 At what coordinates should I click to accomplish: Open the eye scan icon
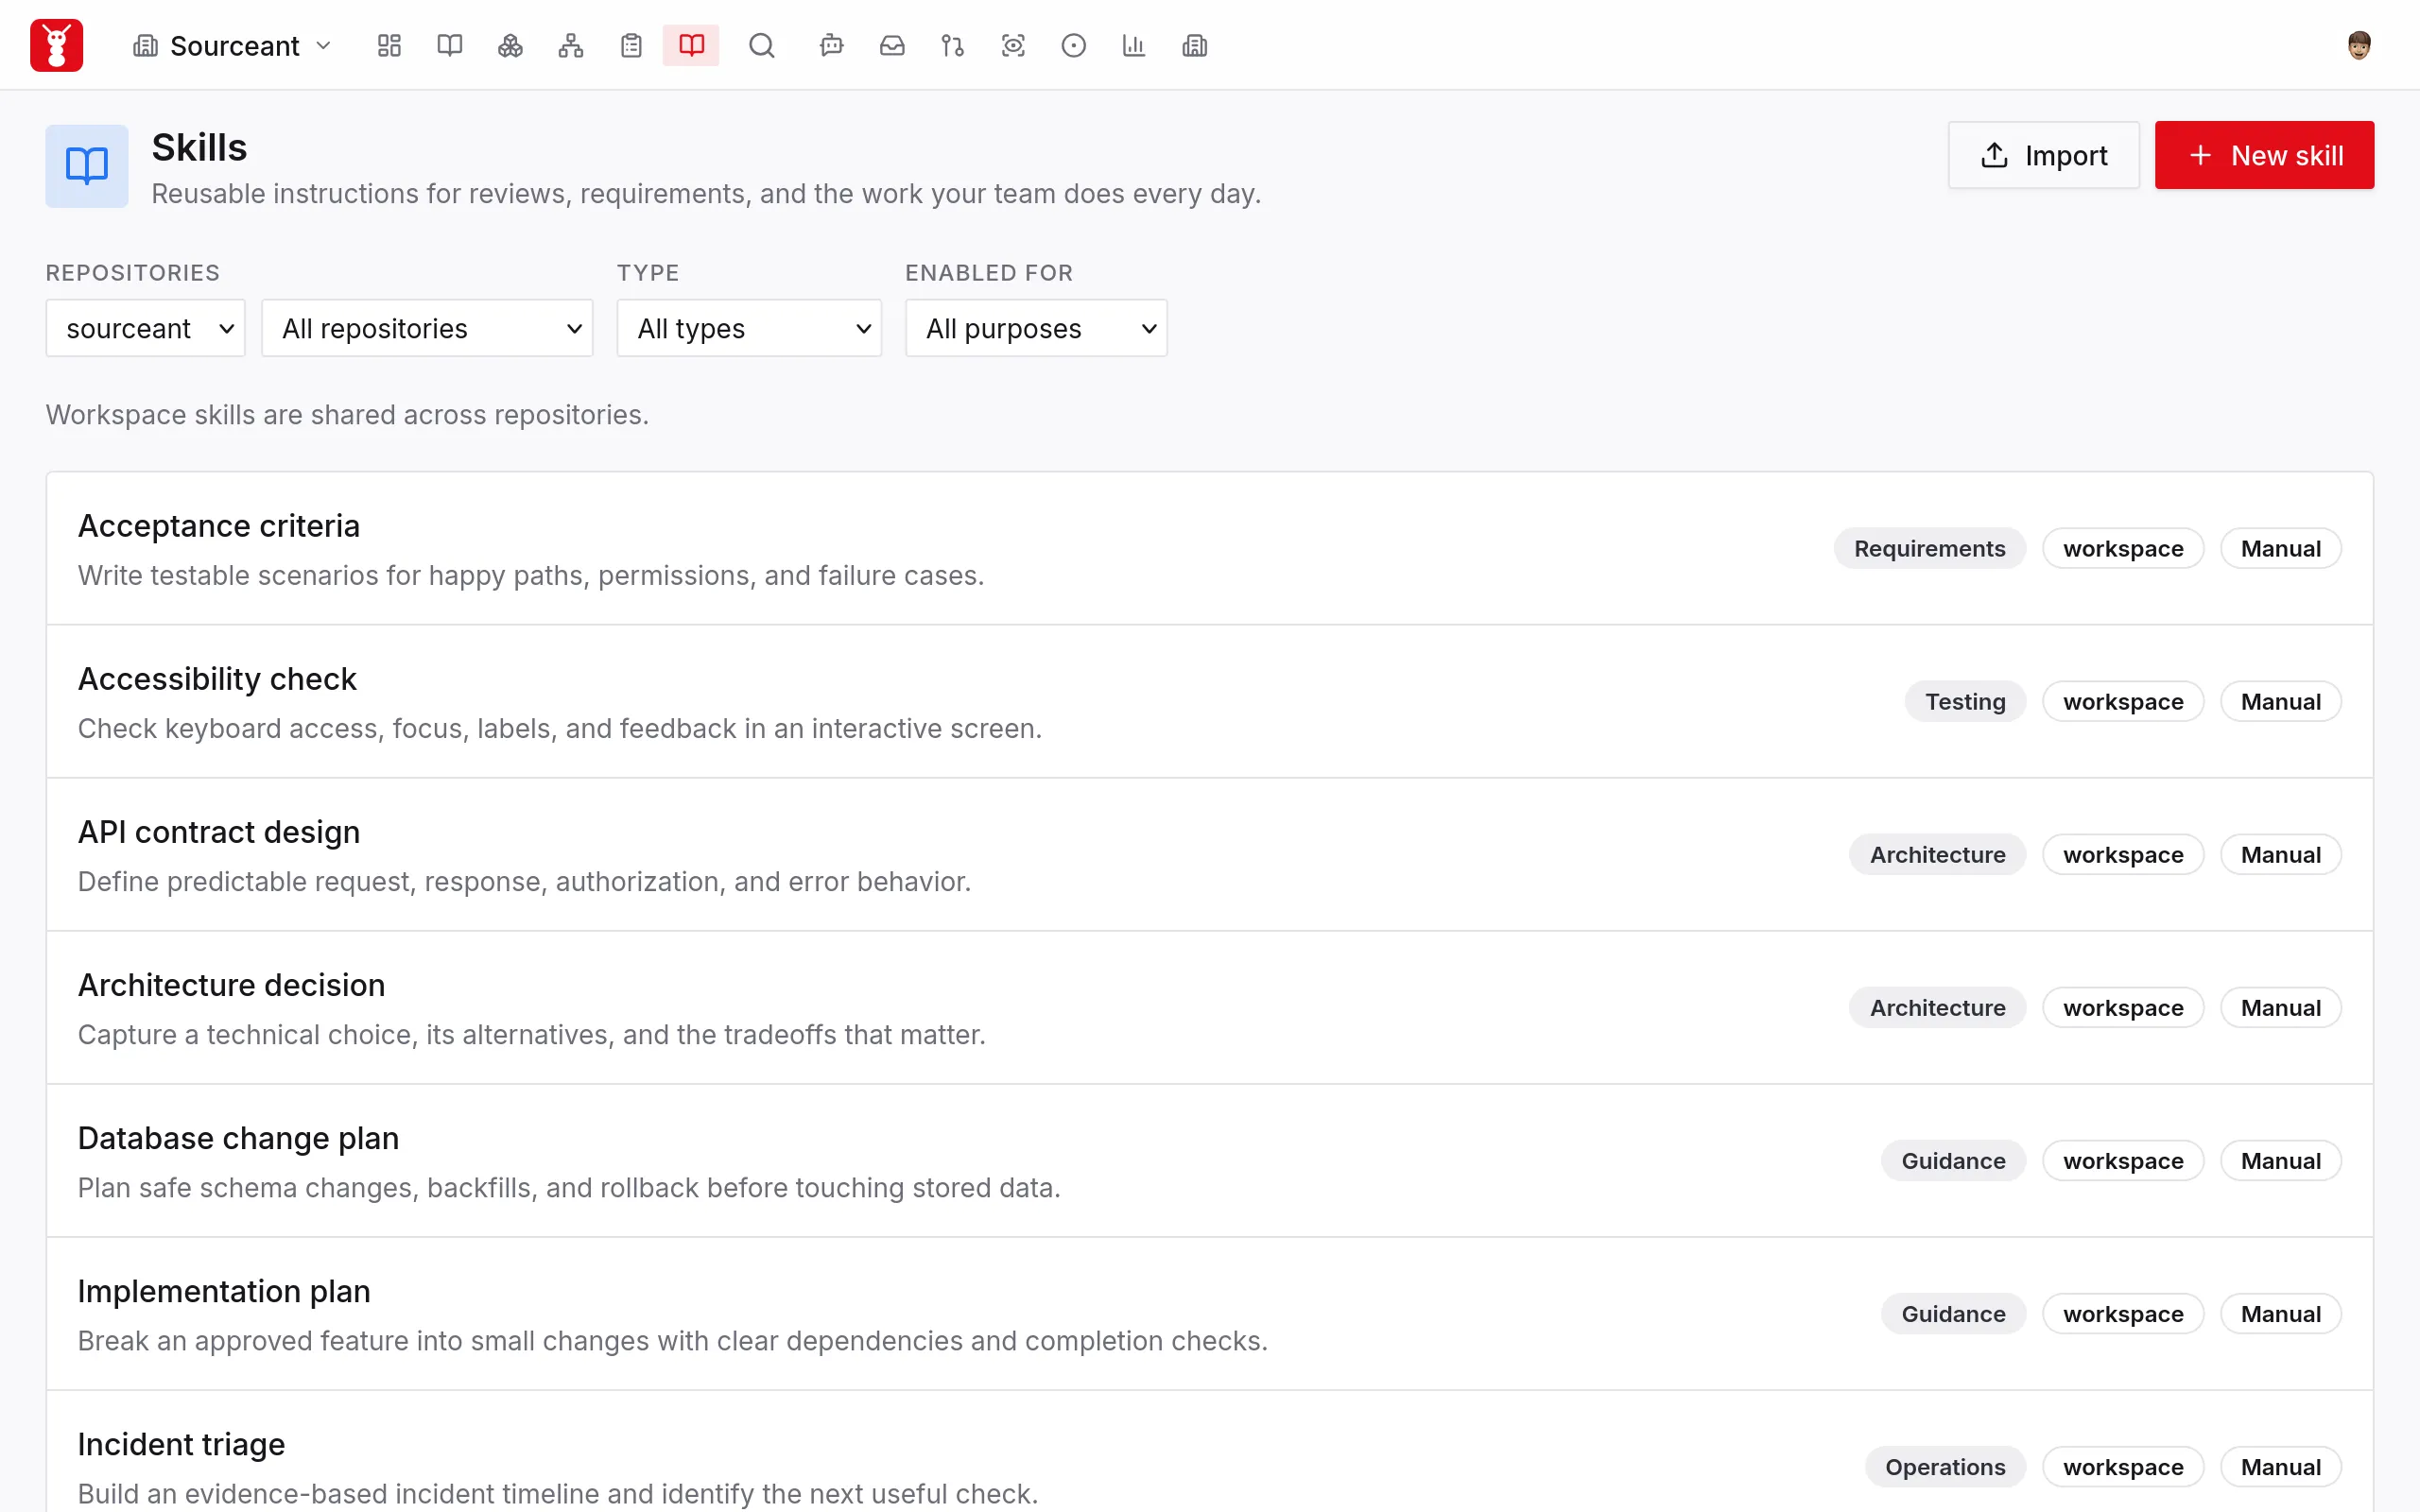(1013, 45)
